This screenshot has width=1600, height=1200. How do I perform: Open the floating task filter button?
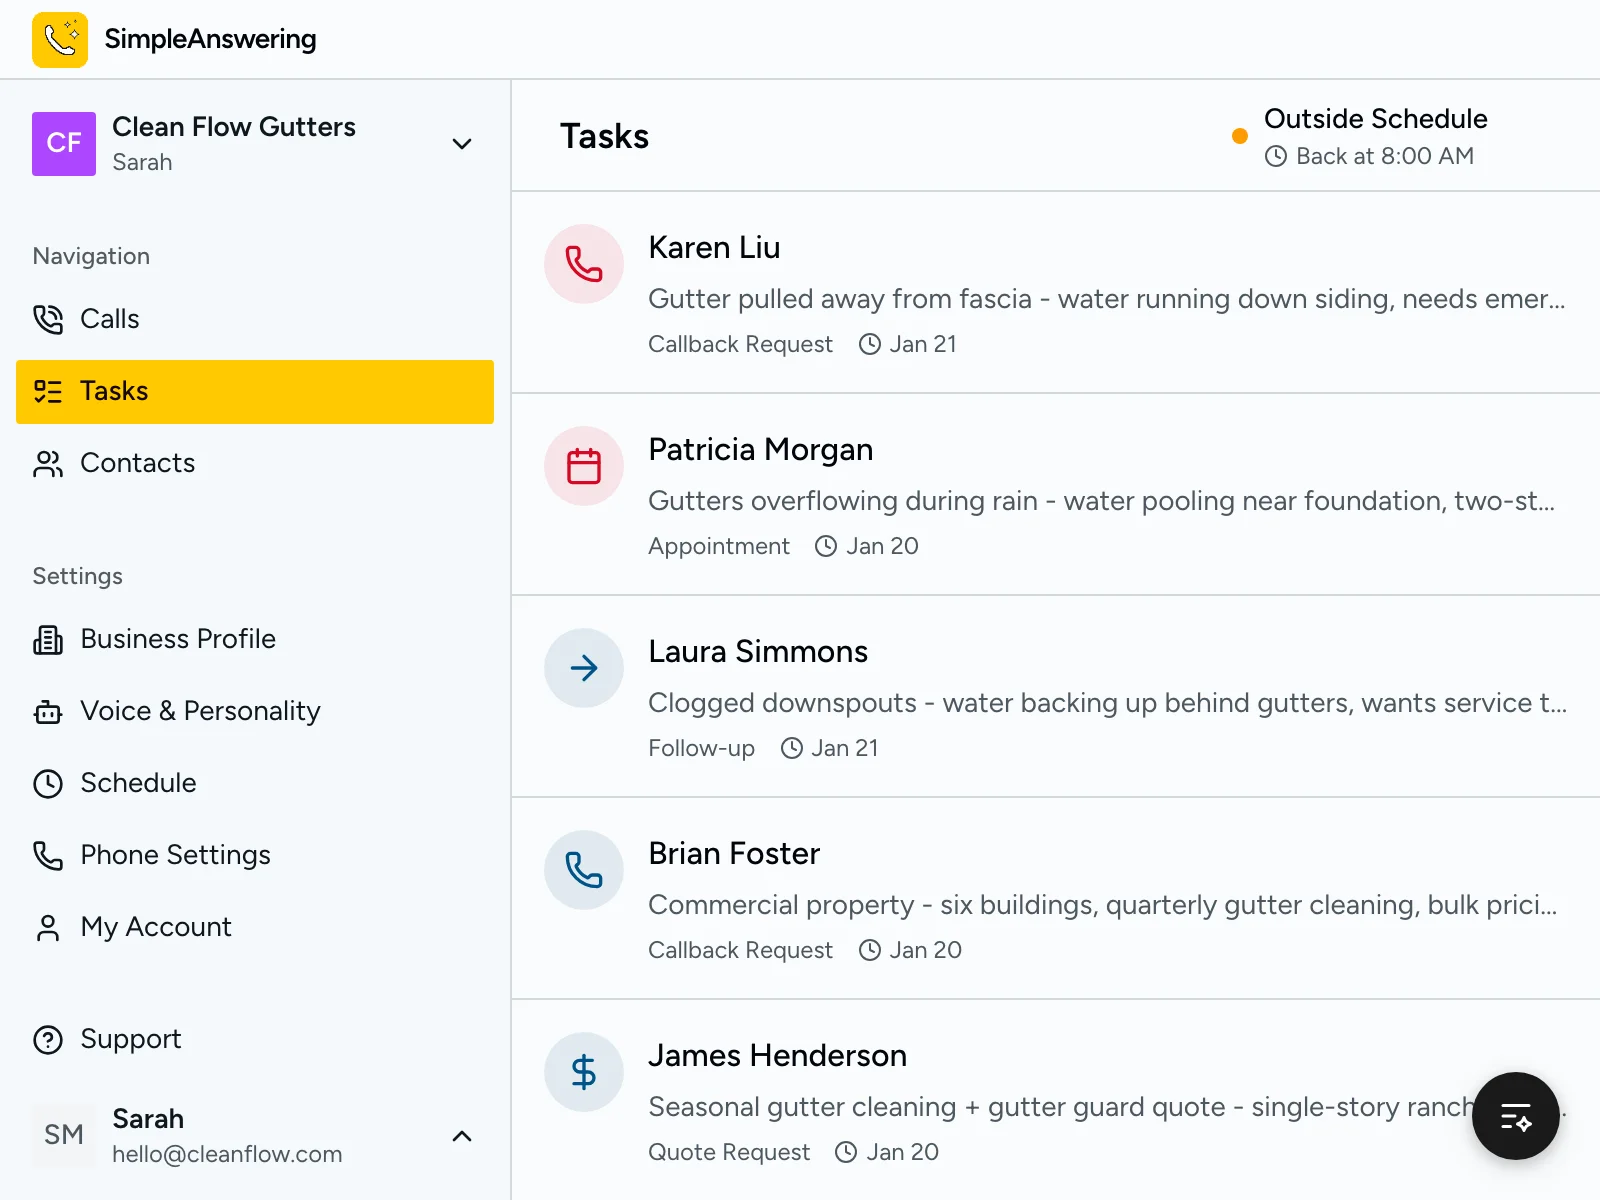coord(1515,1116)
